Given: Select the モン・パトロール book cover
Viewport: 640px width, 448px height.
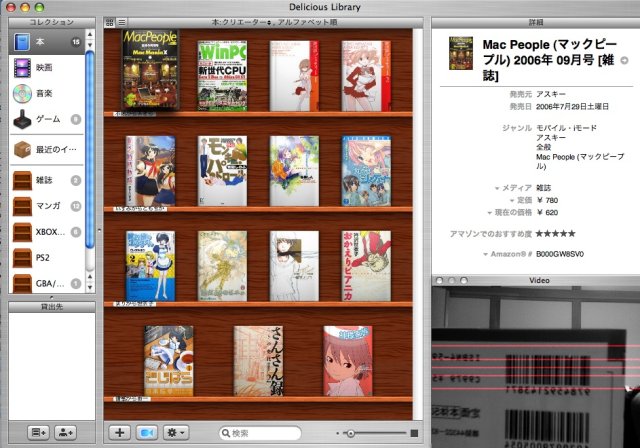Looking at the screenshot, I should click(x=222, y=171).
